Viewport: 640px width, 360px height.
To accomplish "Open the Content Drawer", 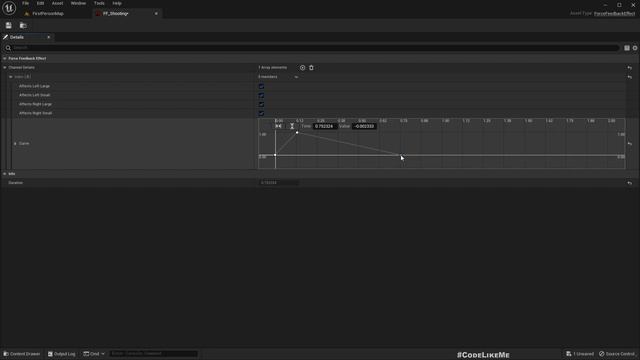I will pos(22,354).
